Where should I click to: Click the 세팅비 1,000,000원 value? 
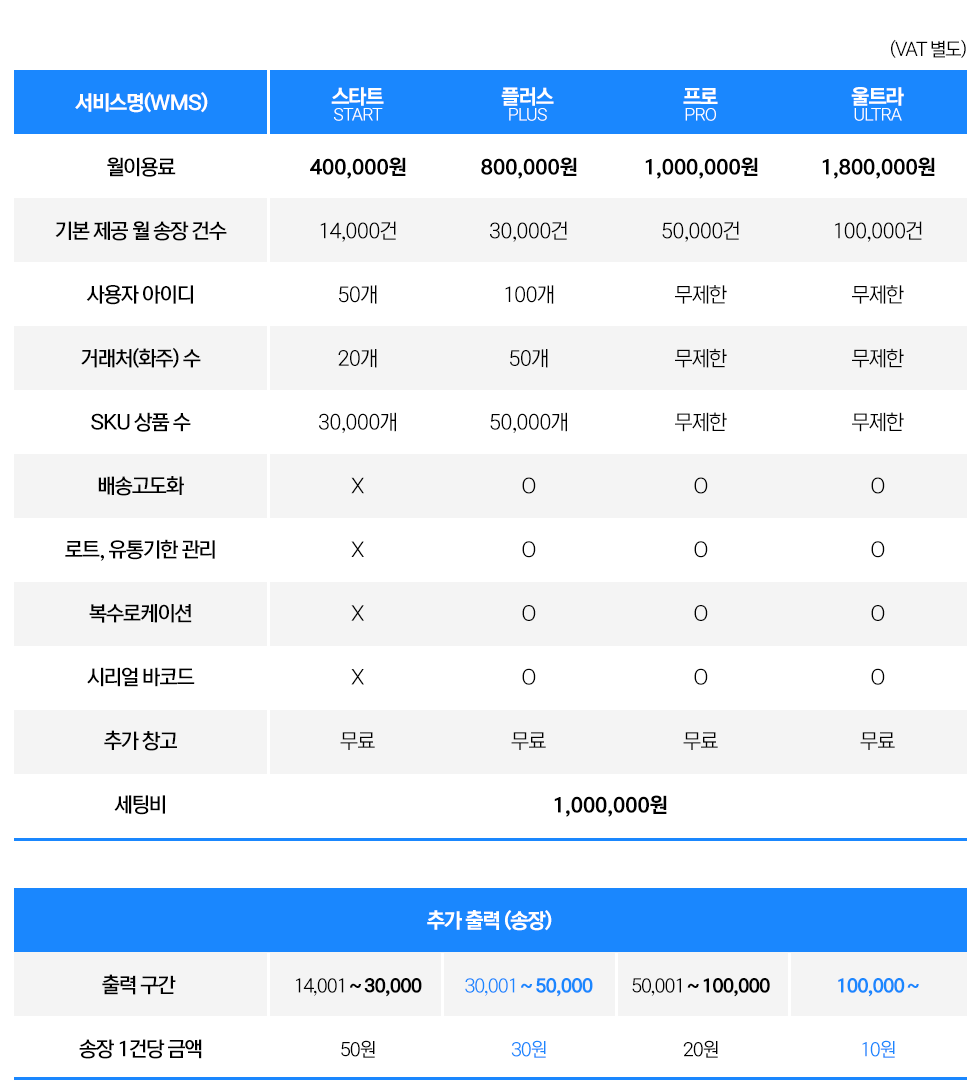coord(610,806)
